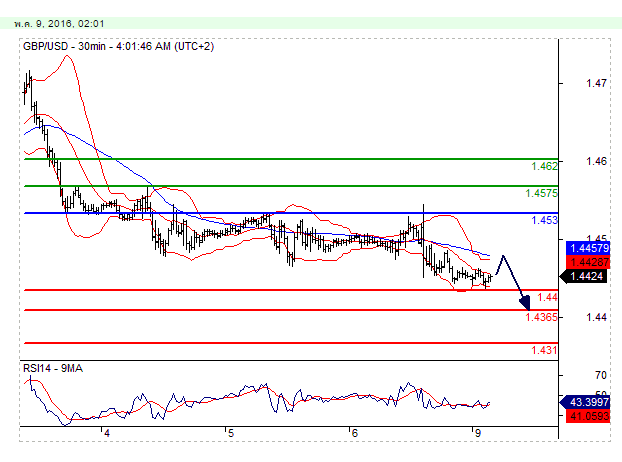The width and height of the screenshot is (622, 462).
Task: Click the red 1.431 support label
Action: [x=544, y=350]
